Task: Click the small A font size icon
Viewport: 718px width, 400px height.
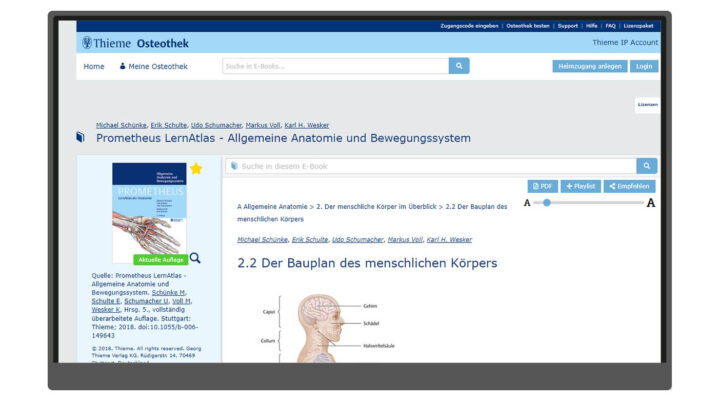Action: pyautogui.click(x=527, y=203)
